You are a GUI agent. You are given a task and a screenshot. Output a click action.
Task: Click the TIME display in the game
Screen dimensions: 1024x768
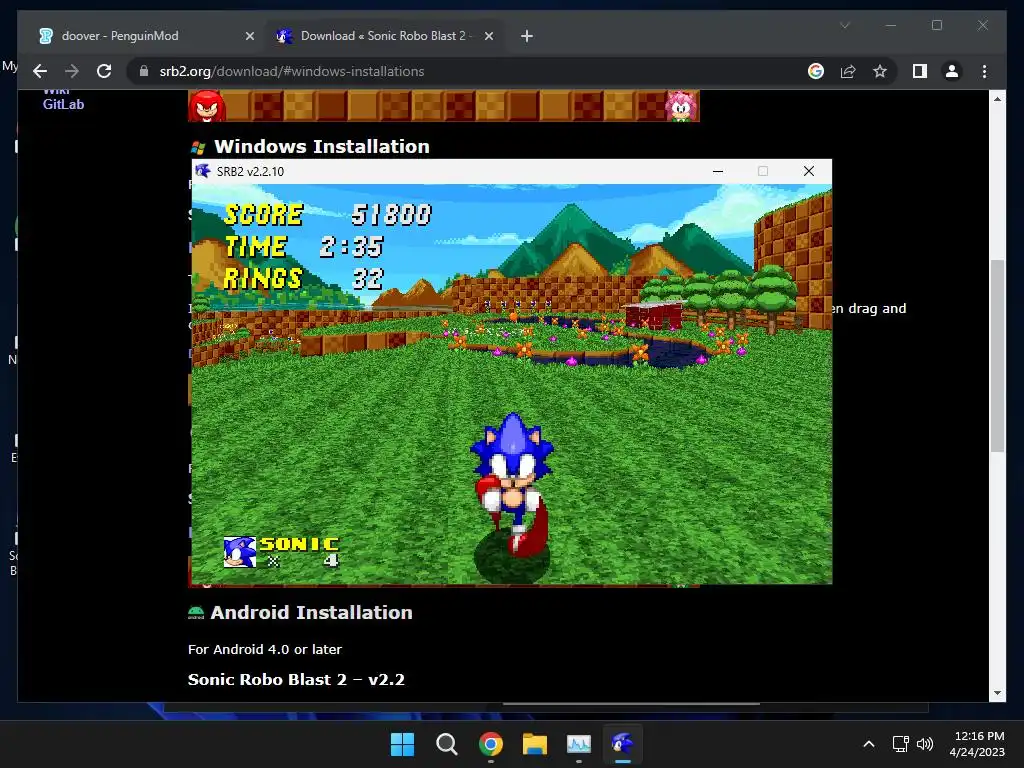(304, 247)
